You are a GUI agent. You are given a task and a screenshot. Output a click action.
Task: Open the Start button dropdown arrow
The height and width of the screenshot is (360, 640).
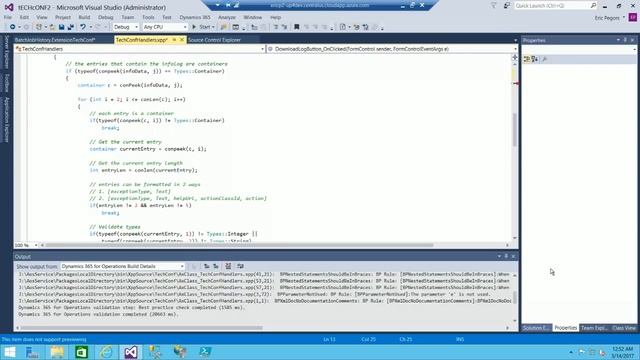[213, 27]
